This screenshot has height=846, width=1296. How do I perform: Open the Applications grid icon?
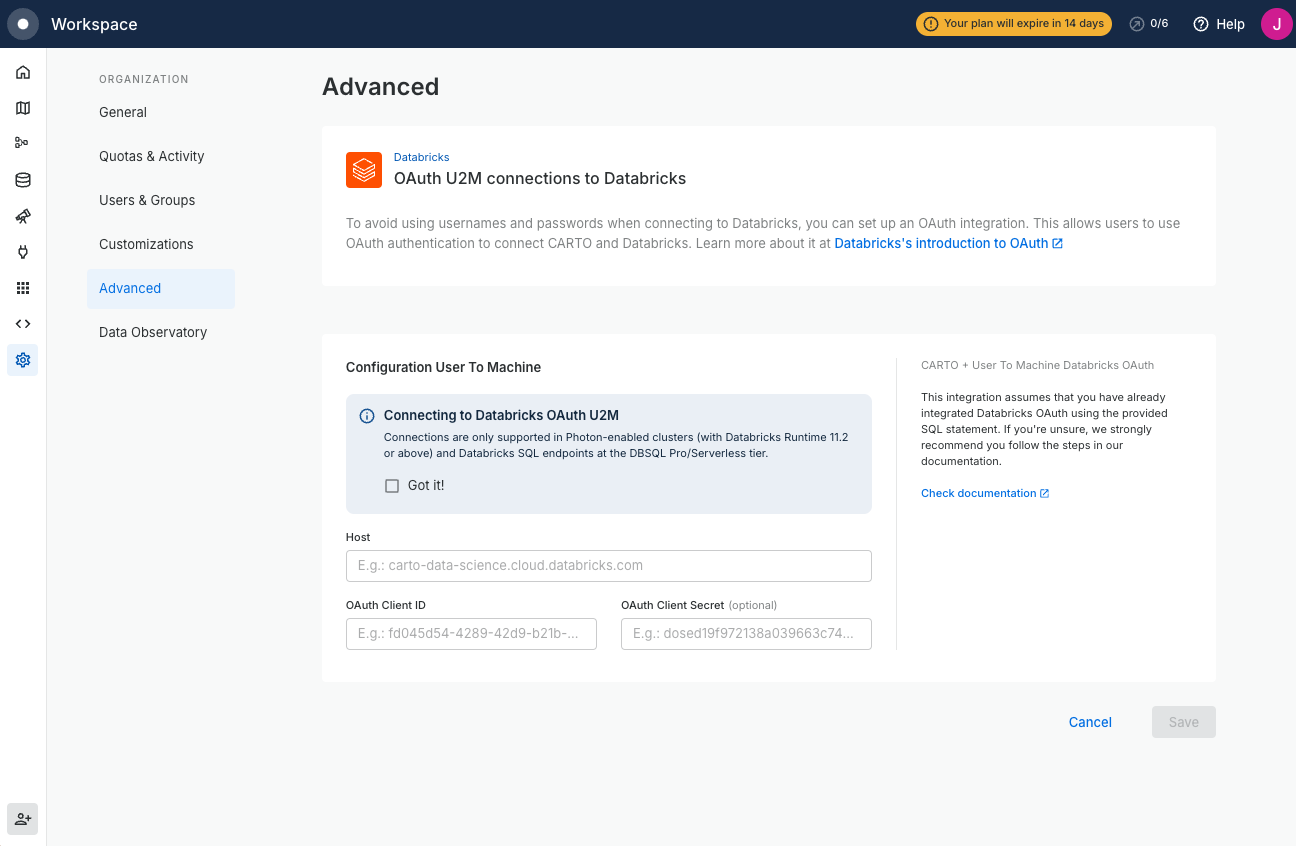pyautogui.click(x=23, y=288)
